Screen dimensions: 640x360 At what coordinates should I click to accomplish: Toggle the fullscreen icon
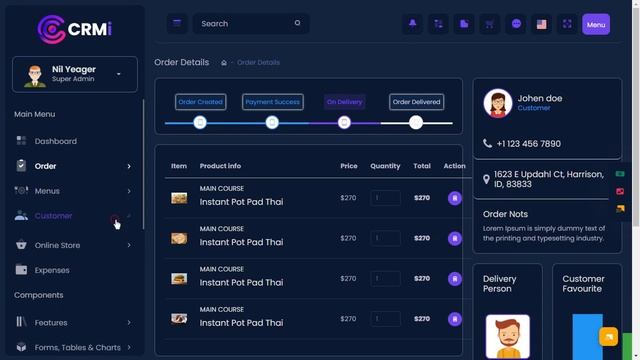point(567,24)
